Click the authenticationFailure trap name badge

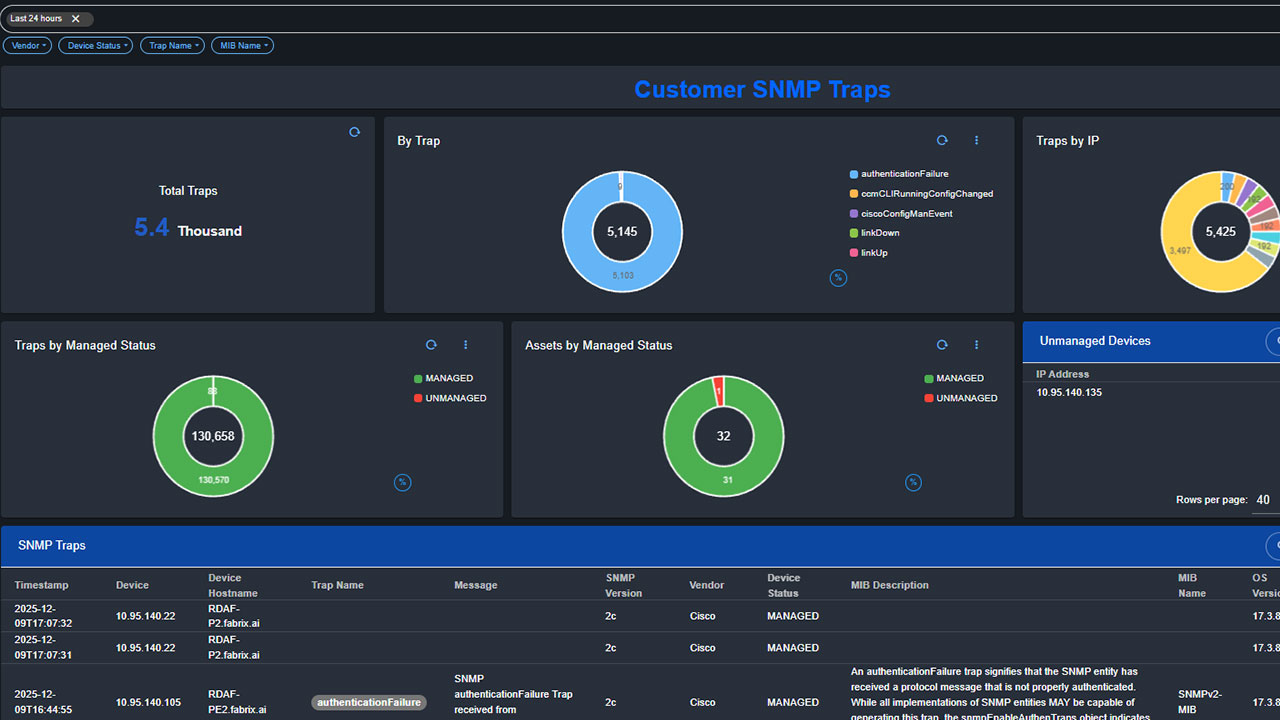[x=368, y=702]
